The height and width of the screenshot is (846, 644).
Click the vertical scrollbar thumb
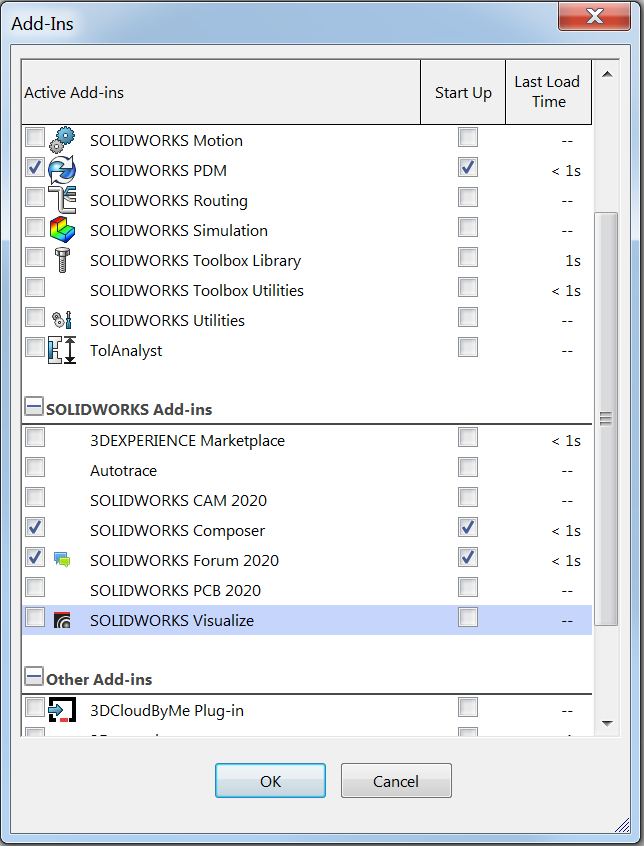click(606, 419)
